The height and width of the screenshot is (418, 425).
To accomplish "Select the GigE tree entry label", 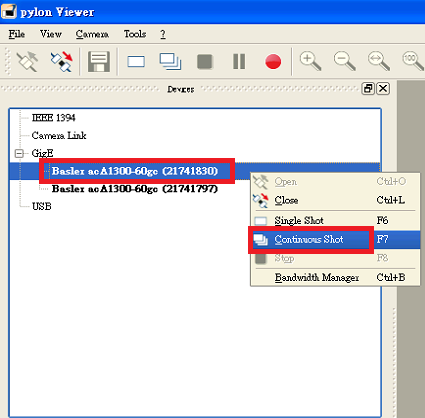I will (x=42, y=153).
